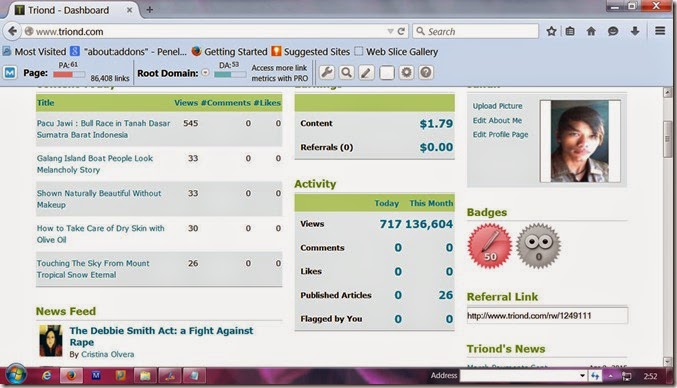Open the Getting Started bookmark
Screen dimensions: 677x388
point(230,52)
